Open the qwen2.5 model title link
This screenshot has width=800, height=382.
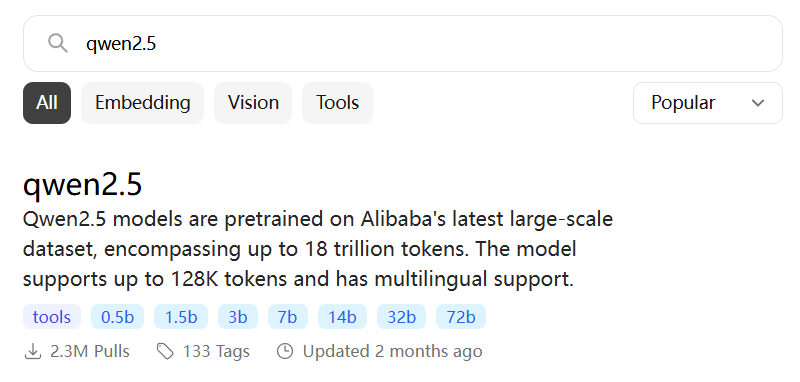[x=82, y=185]
